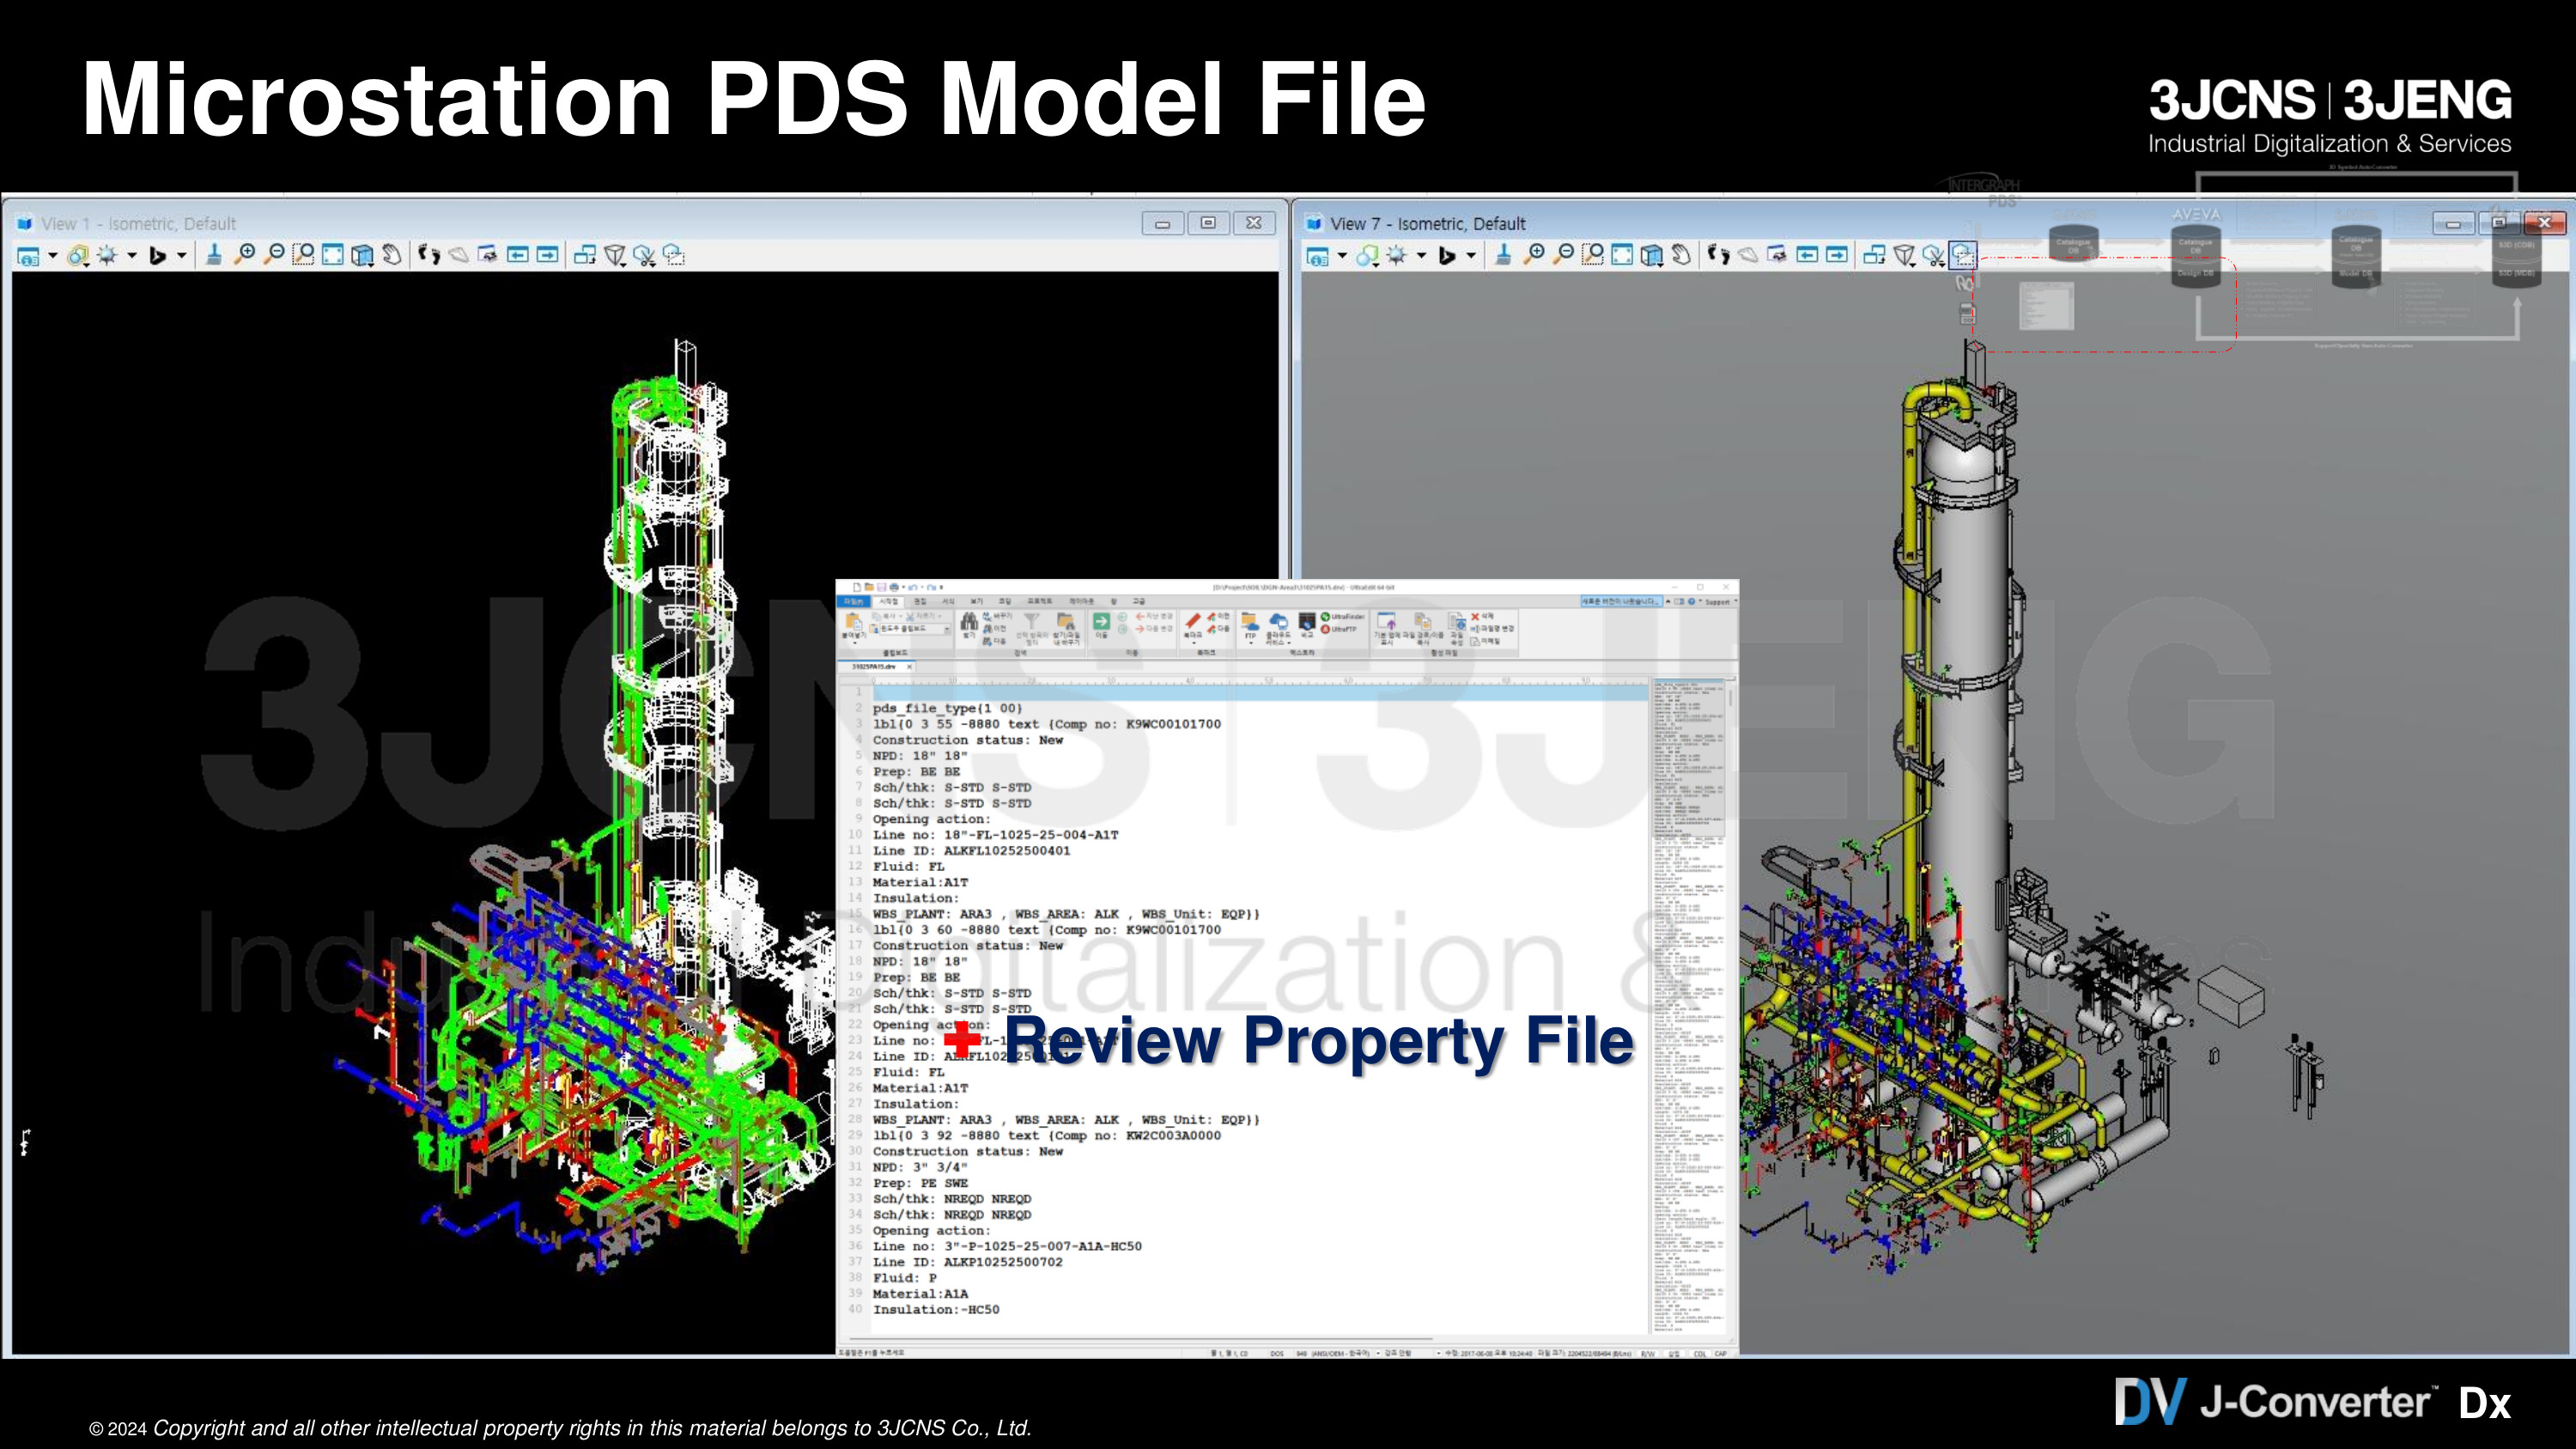
Task: Switch to third ribbon tab (Edit) in UltraEdit
Action: click(x=920, y=602)
